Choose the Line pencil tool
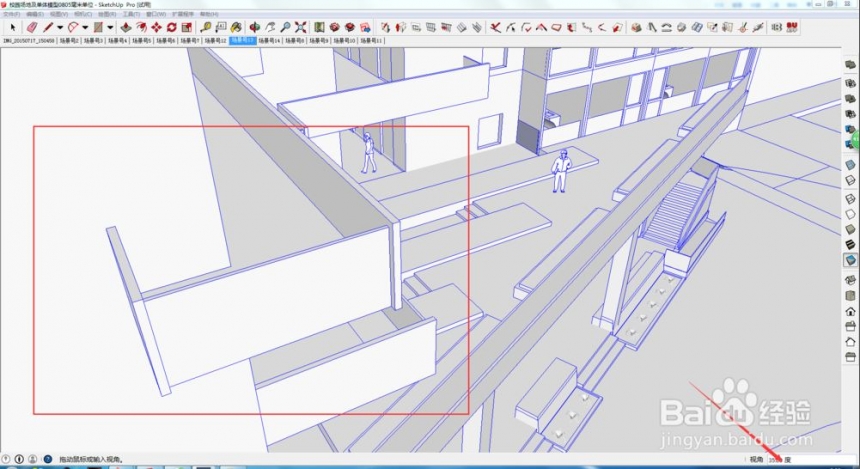 49,27
